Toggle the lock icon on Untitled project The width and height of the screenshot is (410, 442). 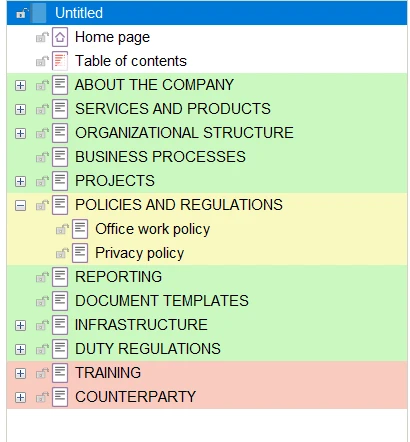click(22, 13)
